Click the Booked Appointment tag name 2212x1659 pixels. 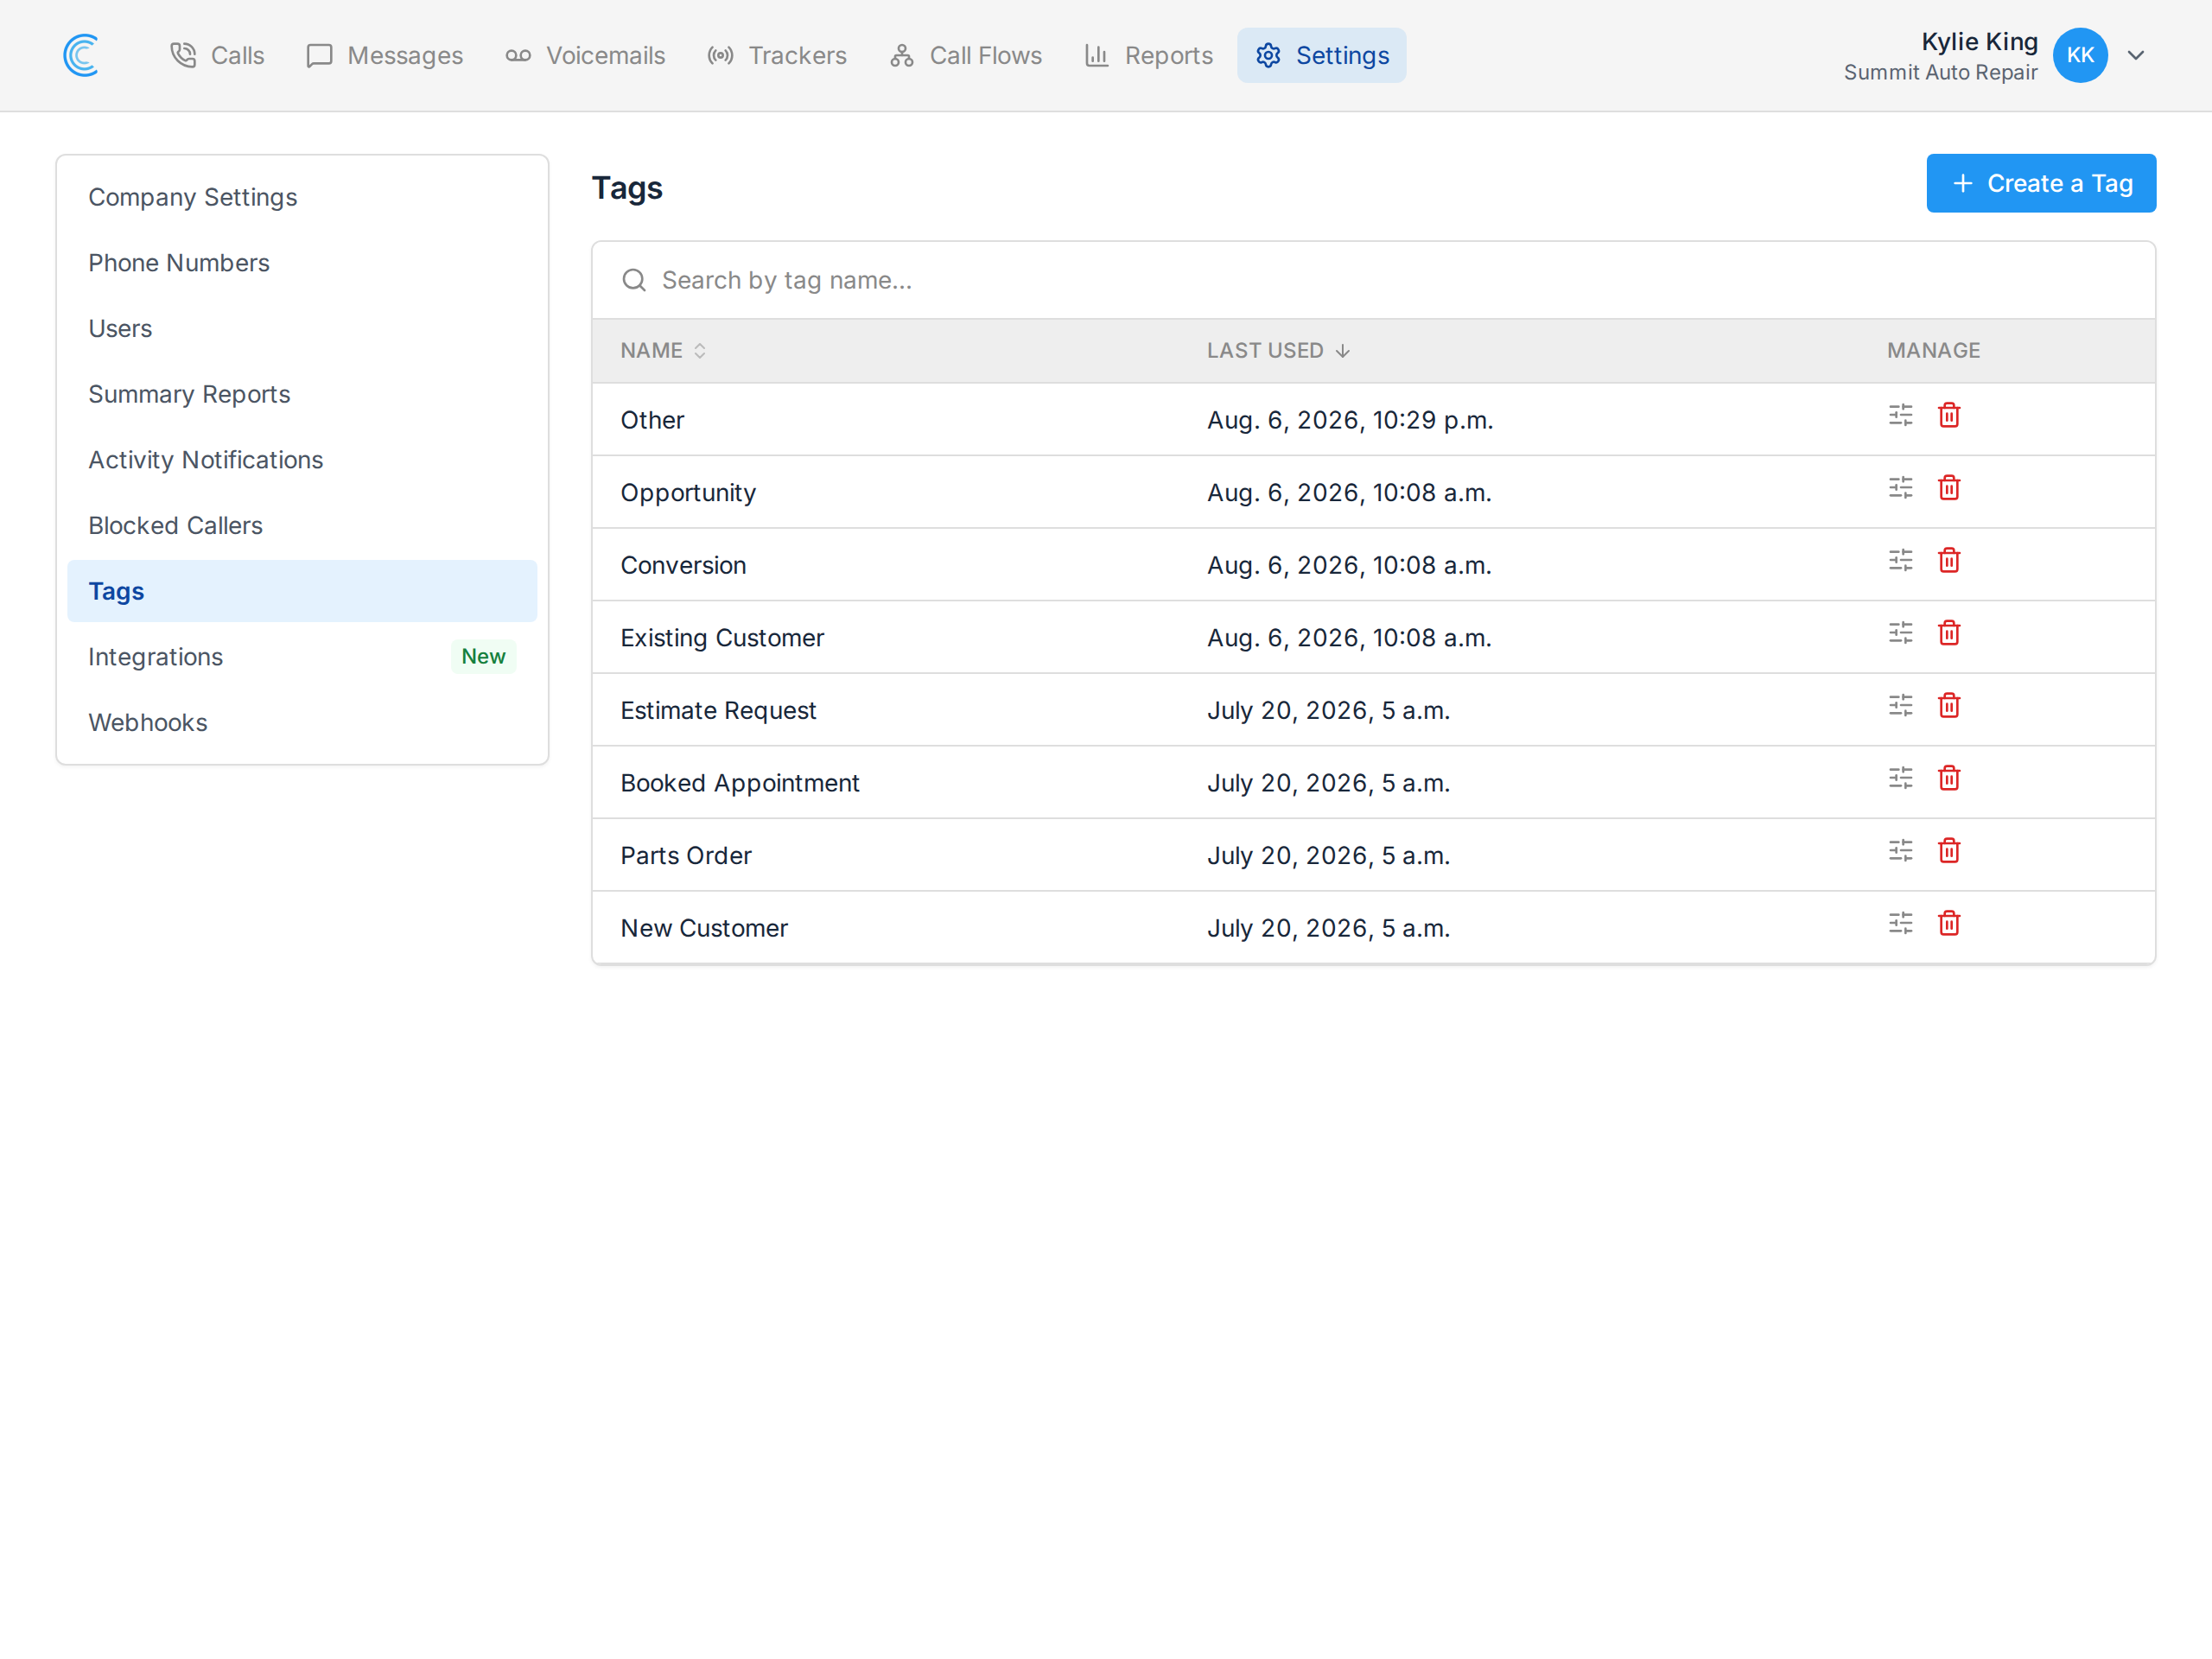740,783
